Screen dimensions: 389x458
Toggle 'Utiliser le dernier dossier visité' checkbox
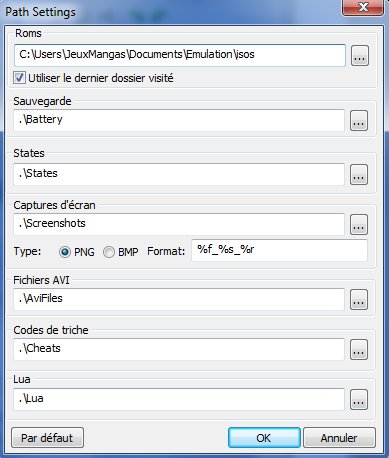[x=19, y=78]
